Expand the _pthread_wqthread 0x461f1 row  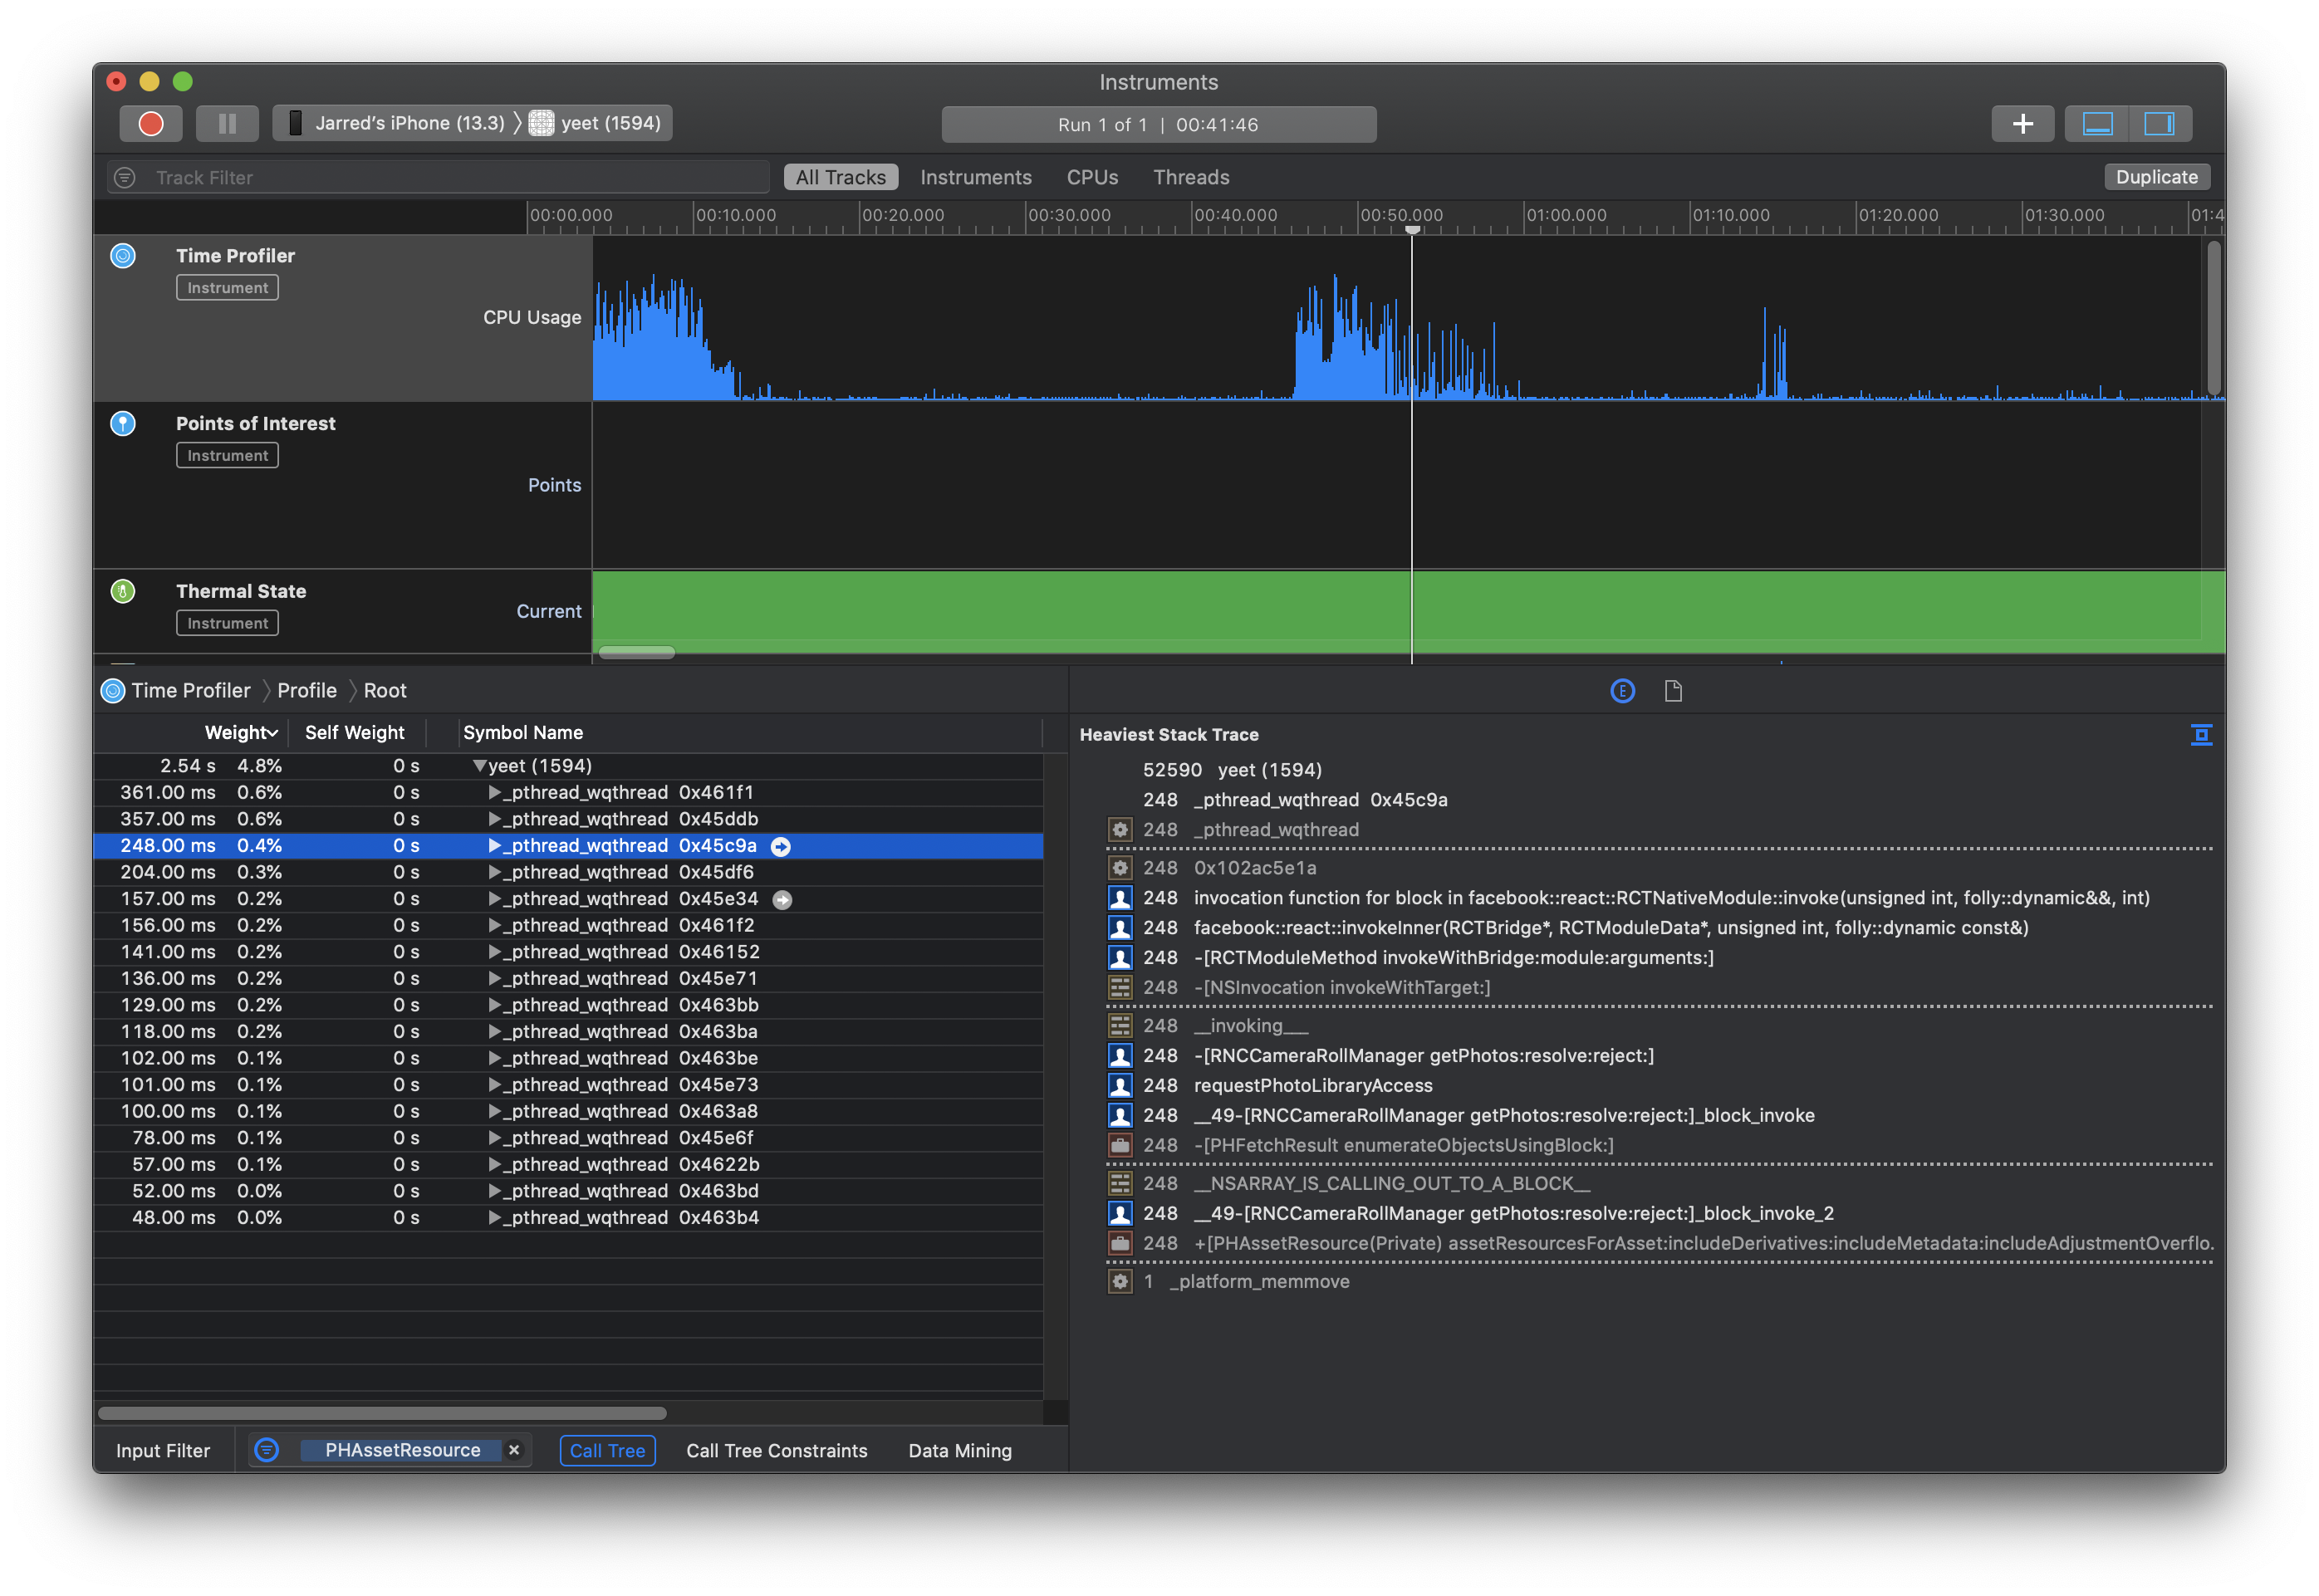point(494,793)
